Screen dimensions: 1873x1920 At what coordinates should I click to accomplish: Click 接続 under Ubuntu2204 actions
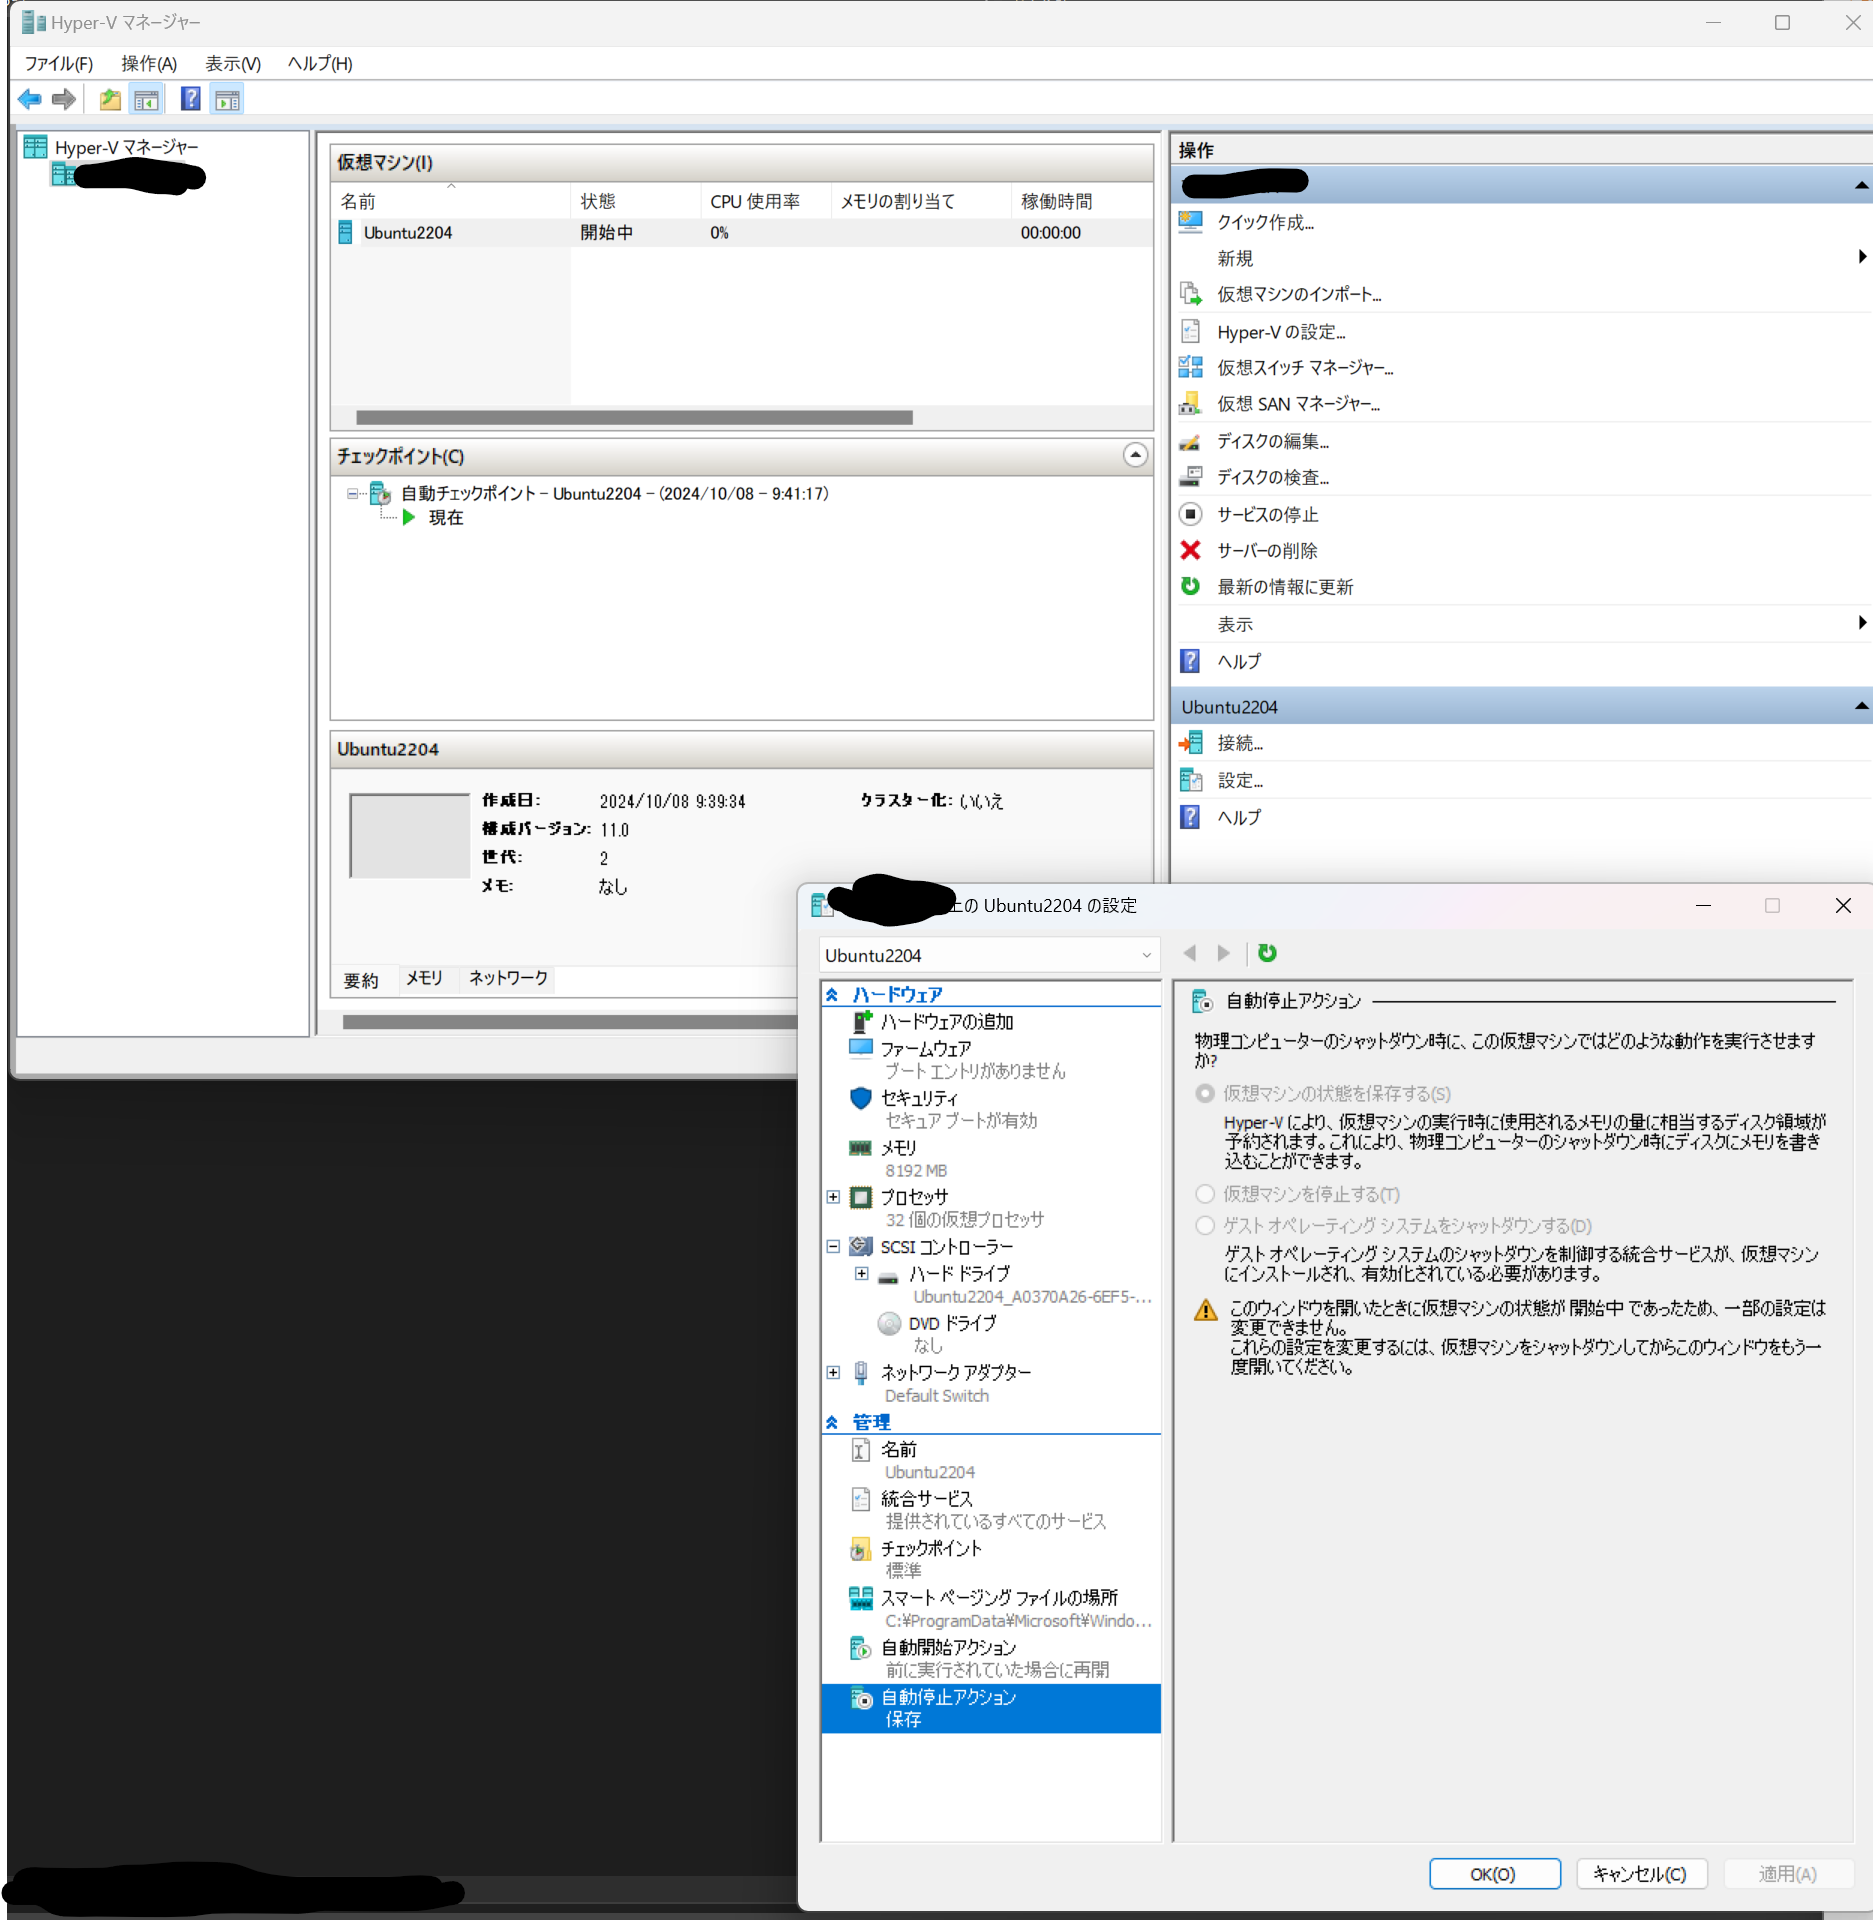click(1239, 743)
